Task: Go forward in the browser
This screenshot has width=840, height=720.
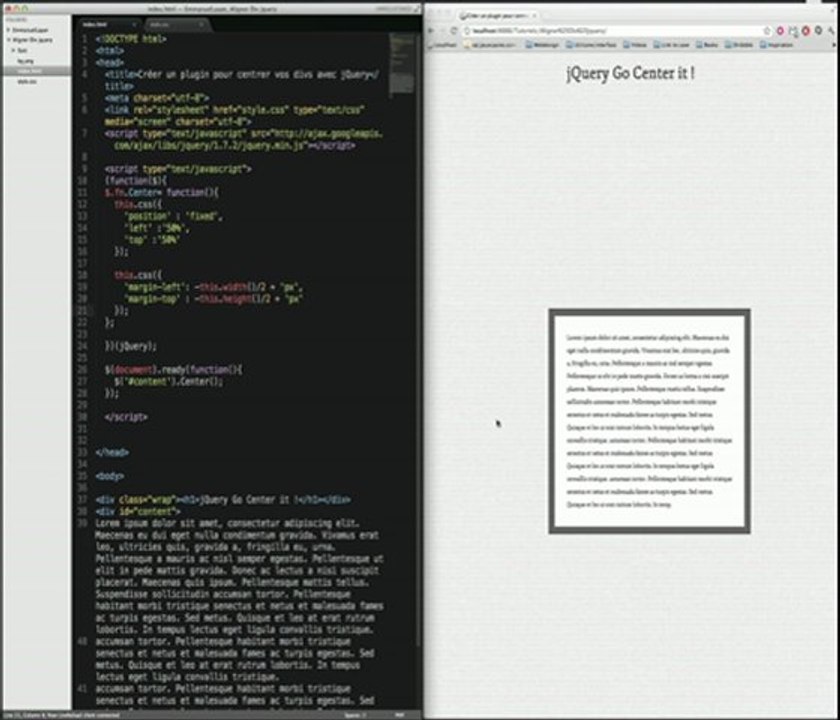Action: coord(442,31)
